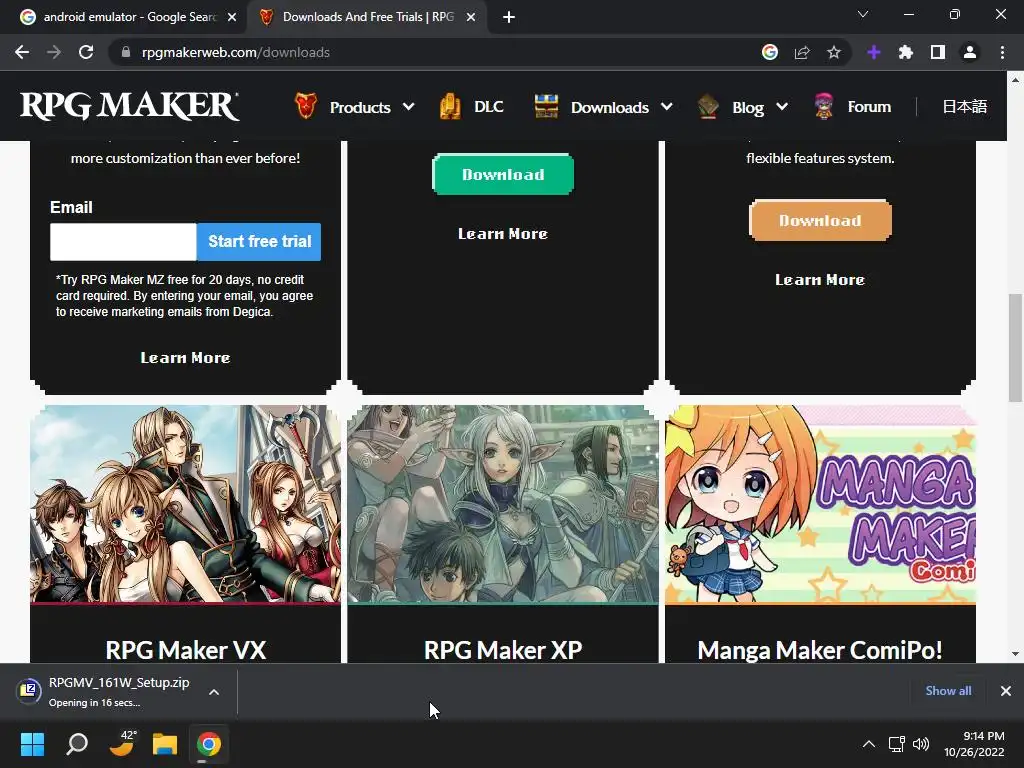Click the address bar URL
The height and width of the screenshot is (768, 1024).
pos(236,52)
